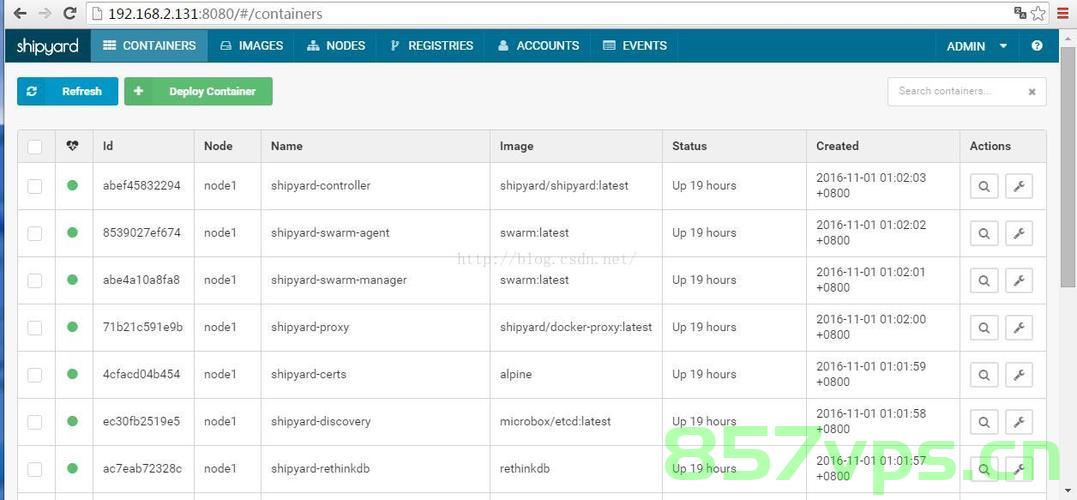1077x500 pixels.
Task: Click the Image column header
Action: click(x=517, y=146)
